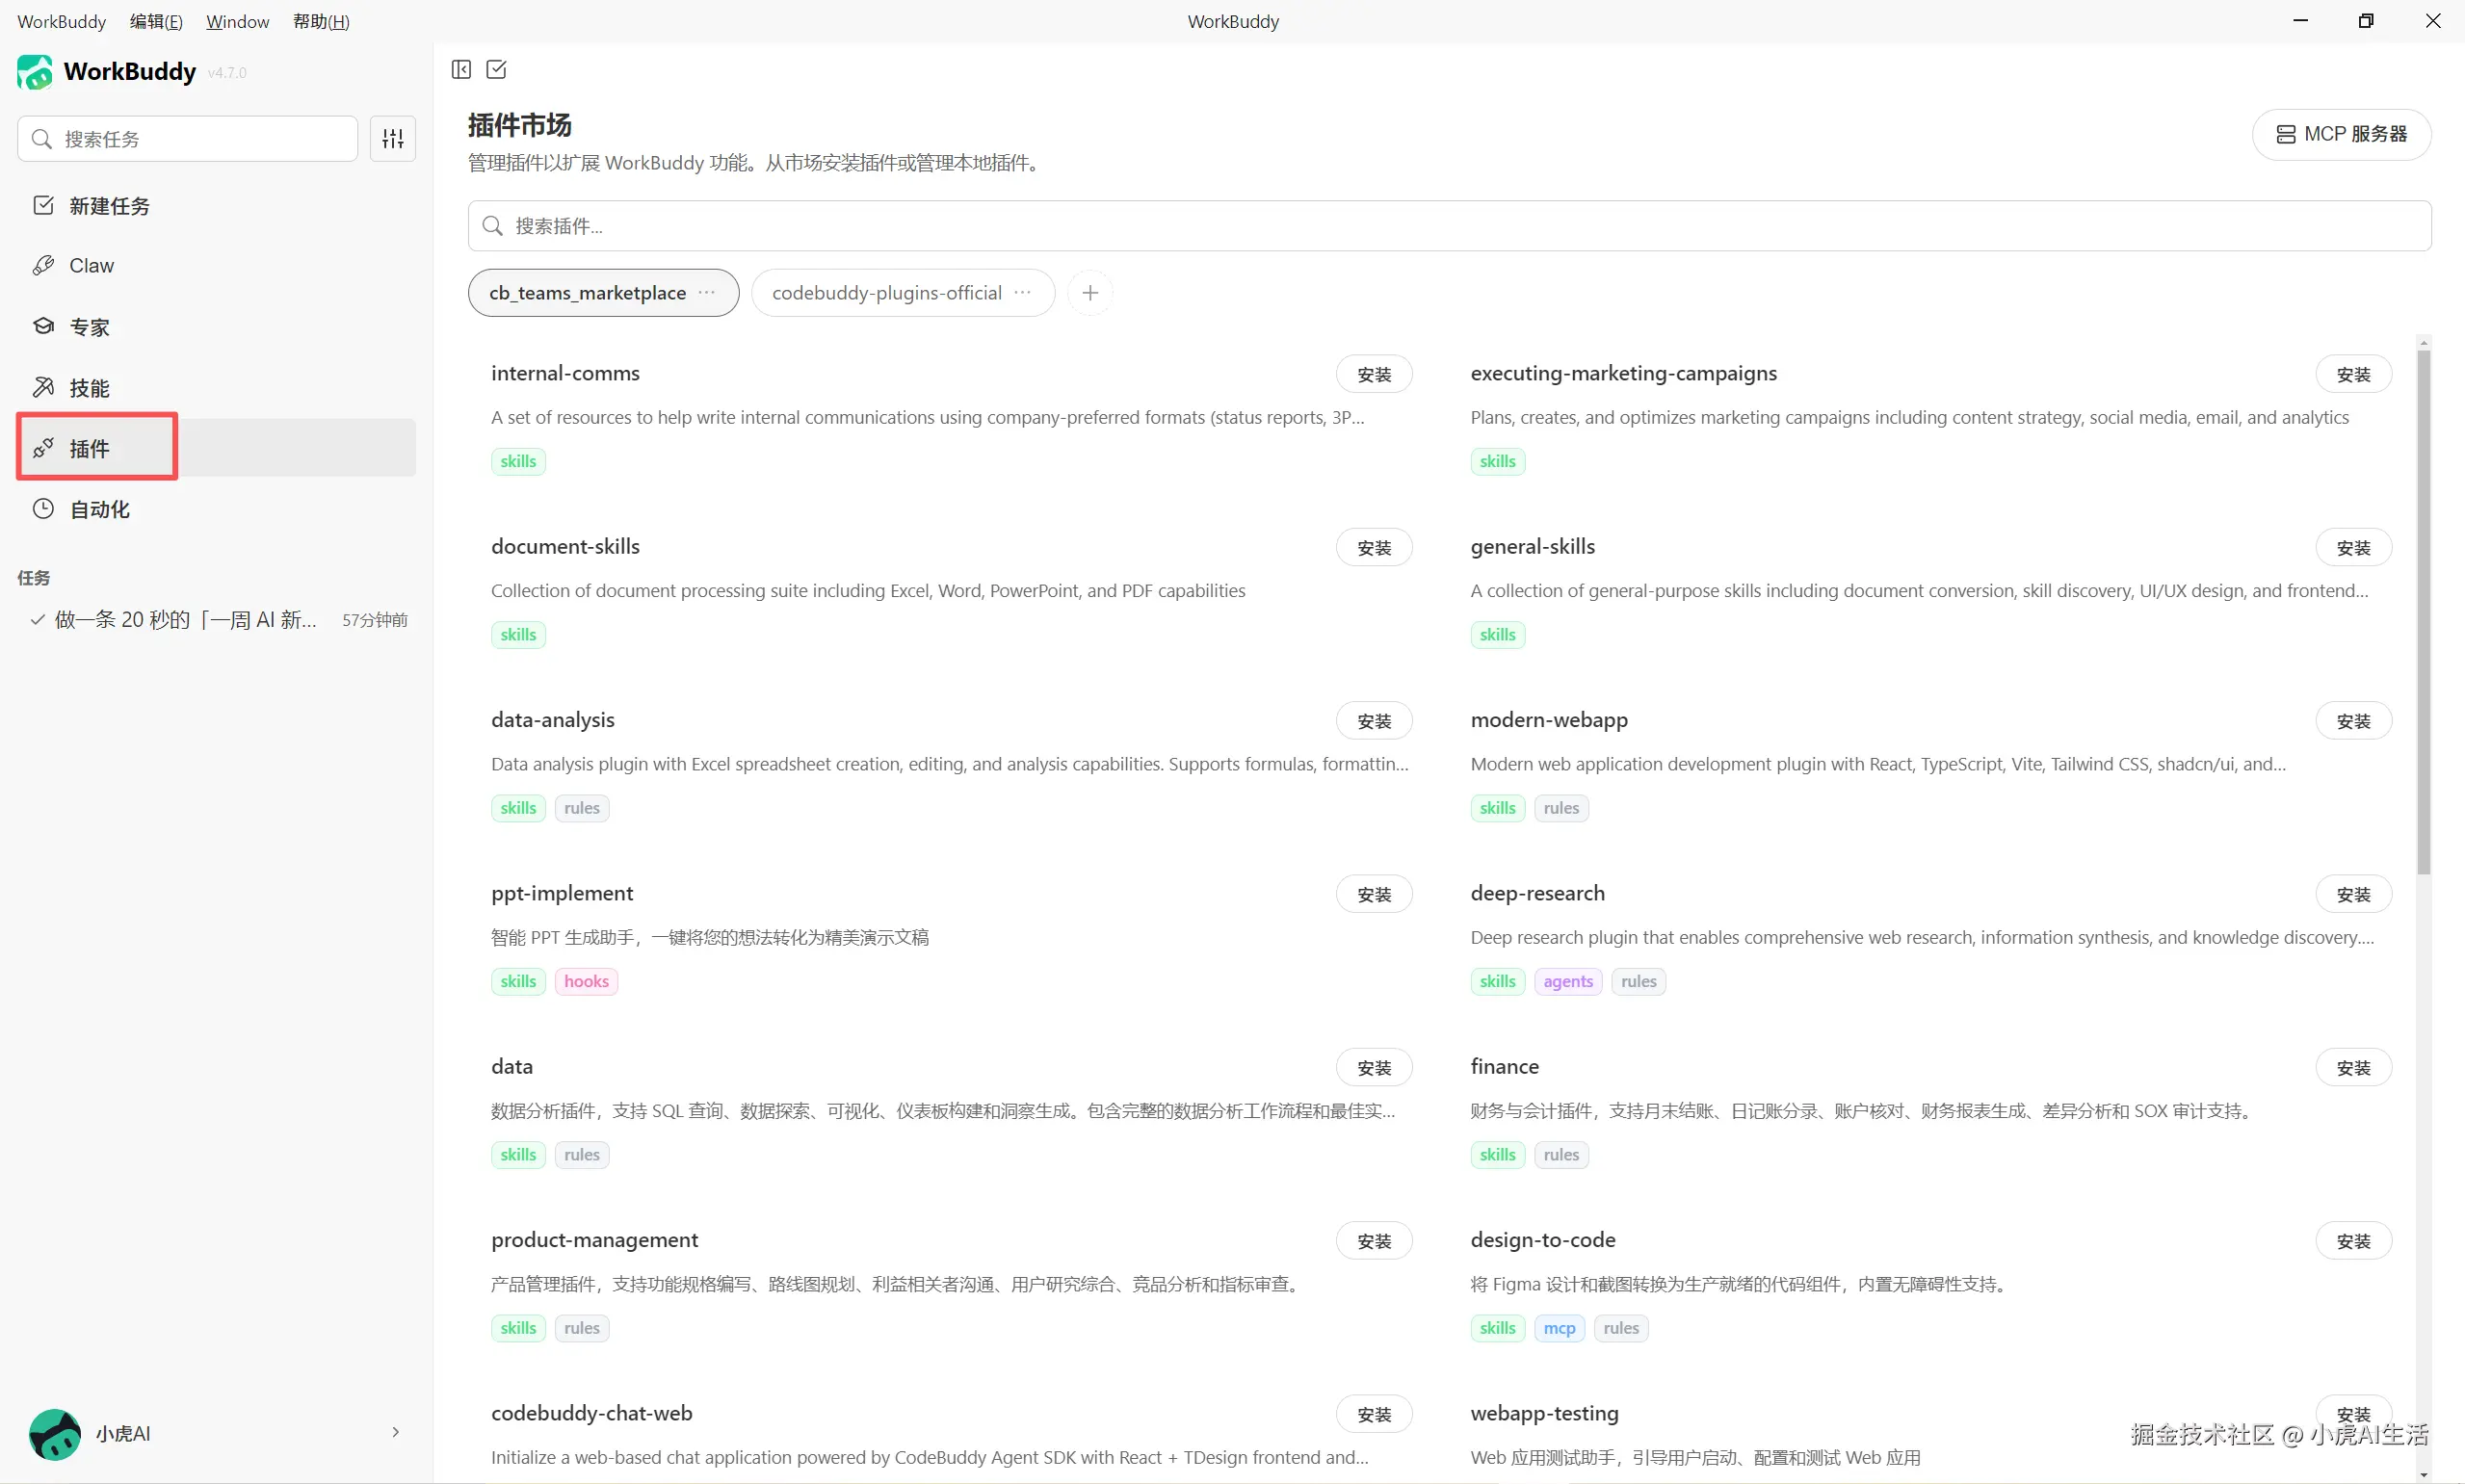Switch to the codebuddy-plugins-official tab
2465x1484 pixels.
[886, 293]
